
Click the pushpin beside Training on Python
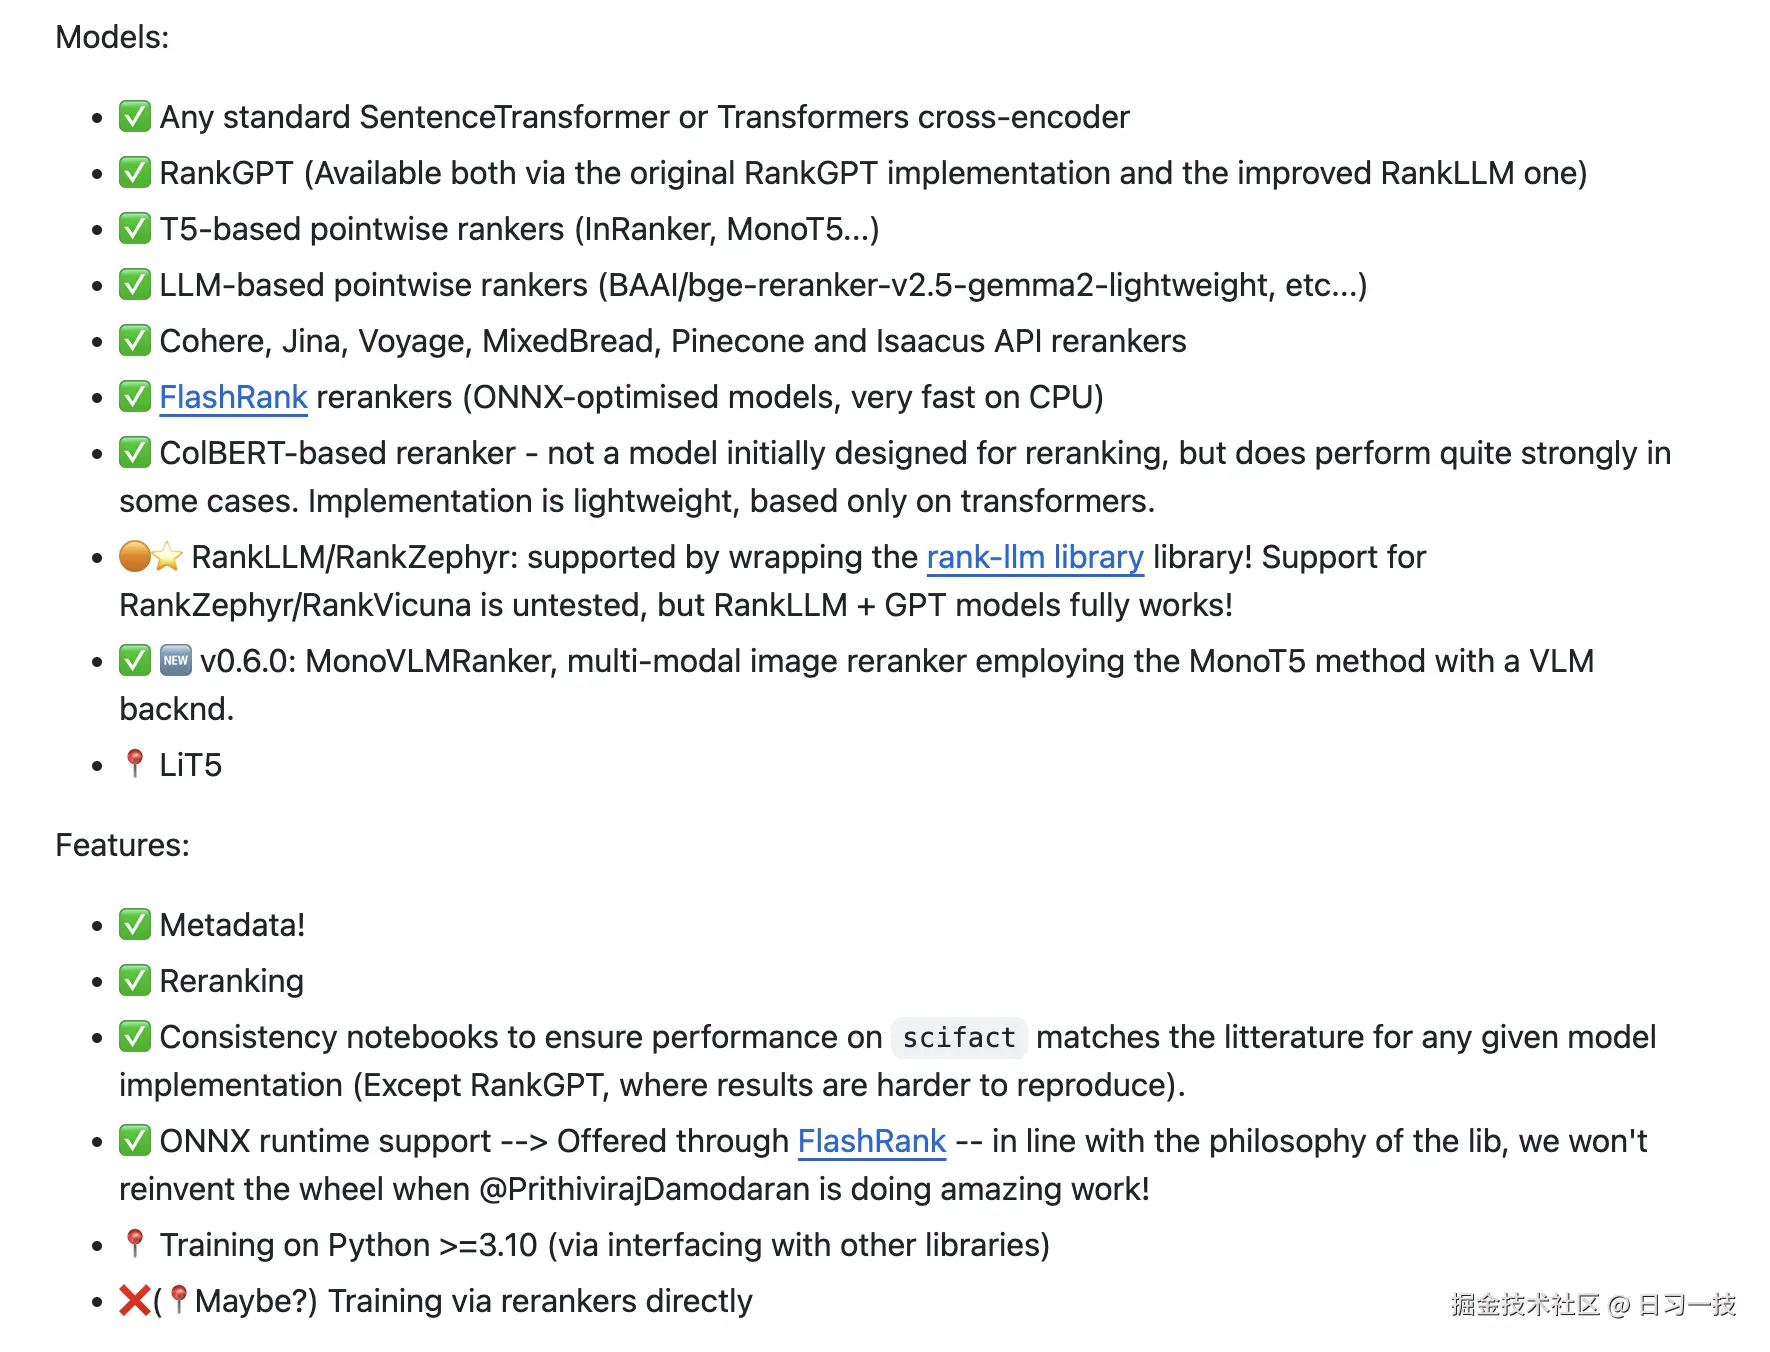[135, 1244]
